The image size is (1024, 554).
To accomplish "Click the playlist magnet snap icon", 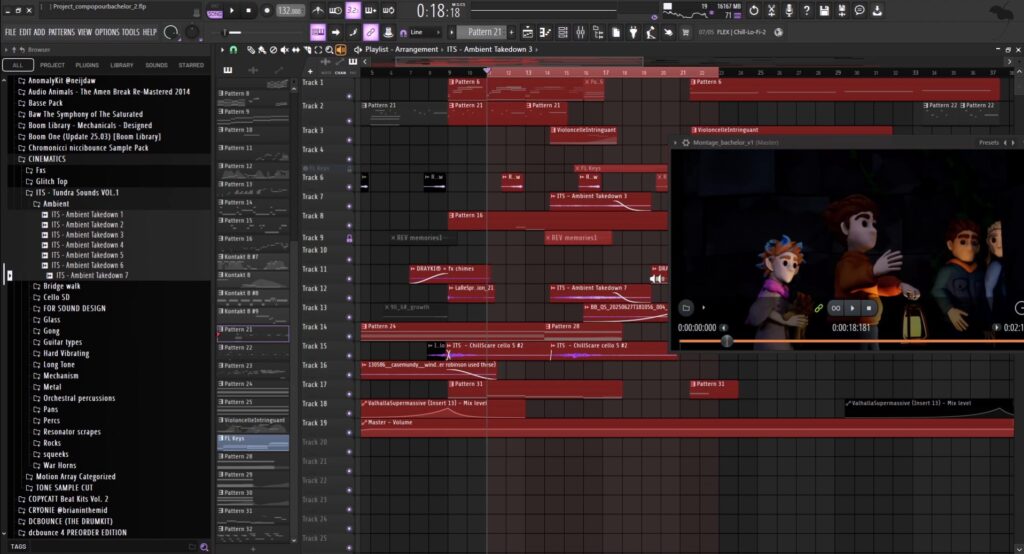I will click(234, 49).
